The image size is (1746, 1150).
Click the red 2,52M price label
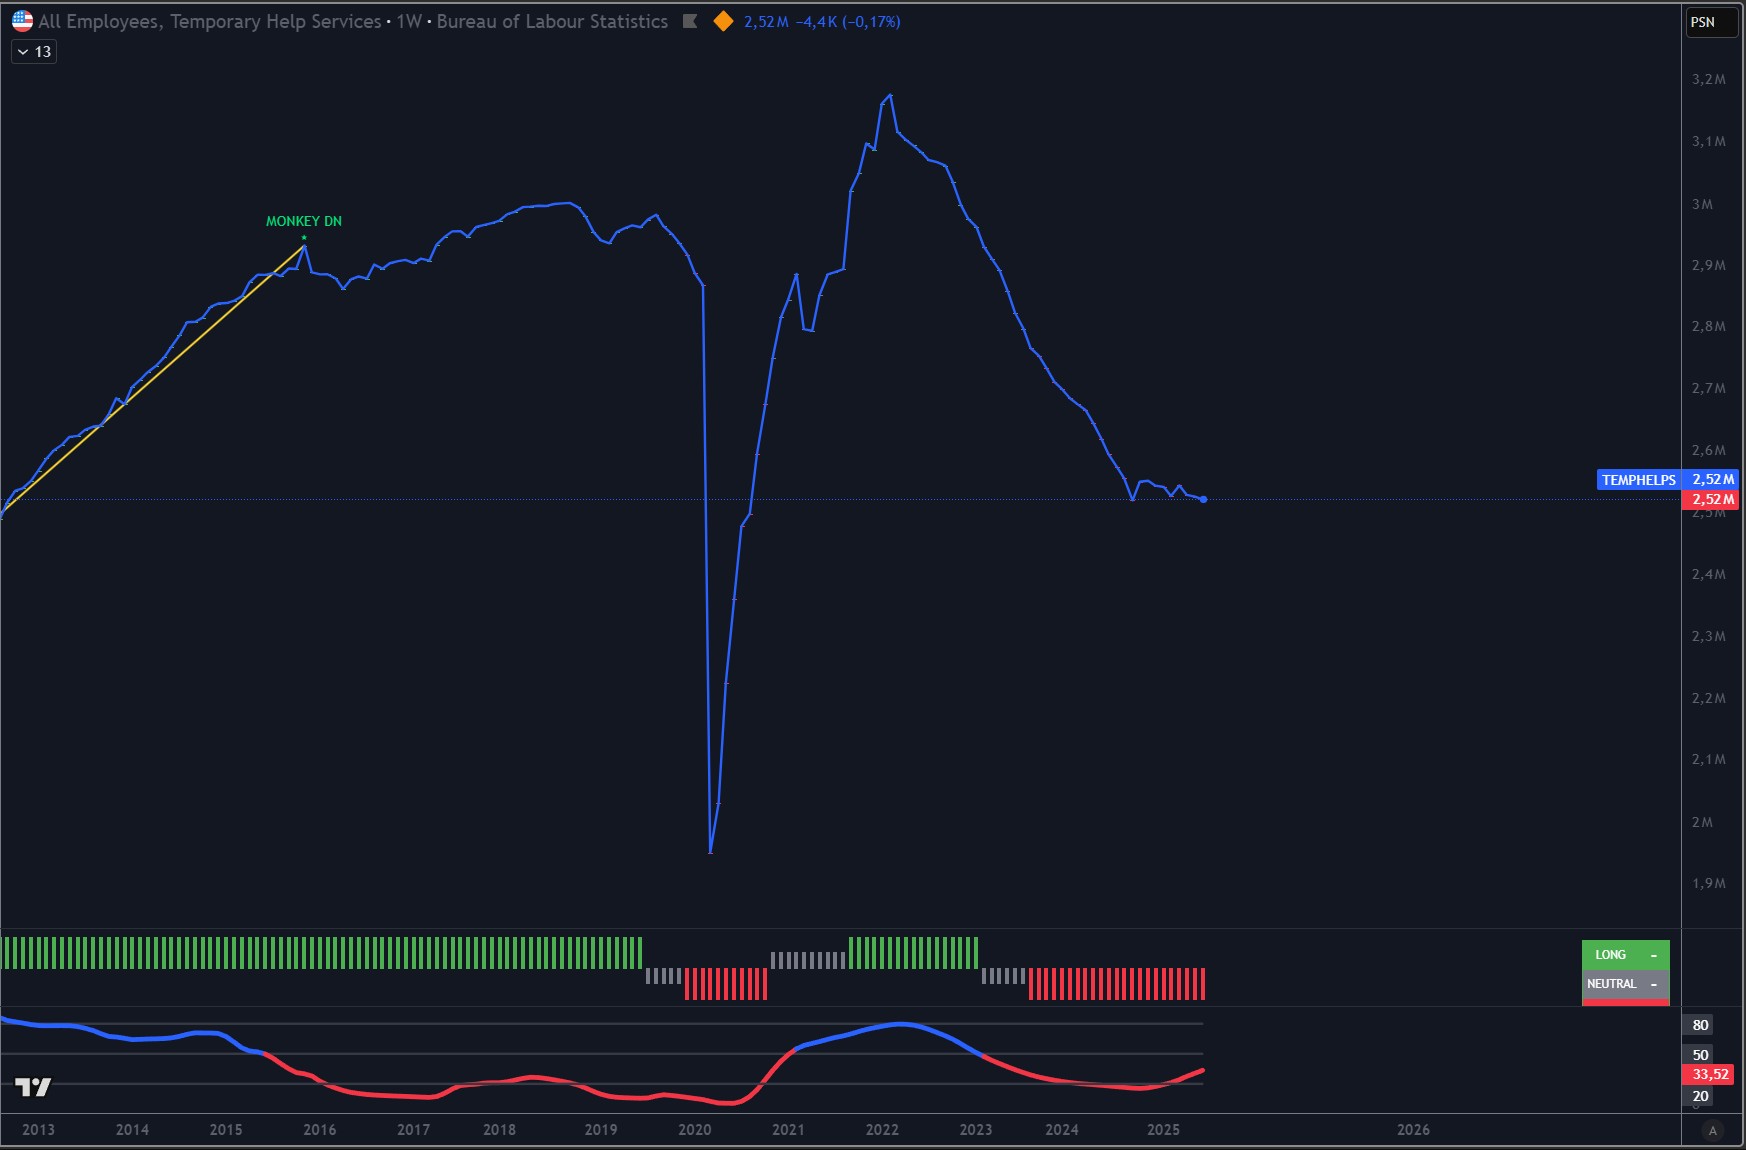(x=1712, y=499)
